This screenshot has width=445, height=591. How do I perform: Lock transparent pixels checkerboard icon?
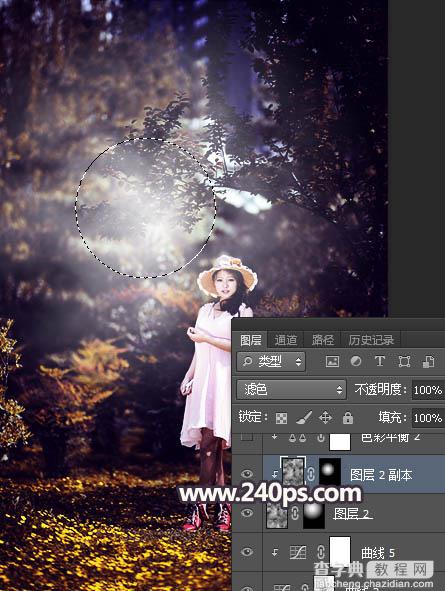click(281, 418)
